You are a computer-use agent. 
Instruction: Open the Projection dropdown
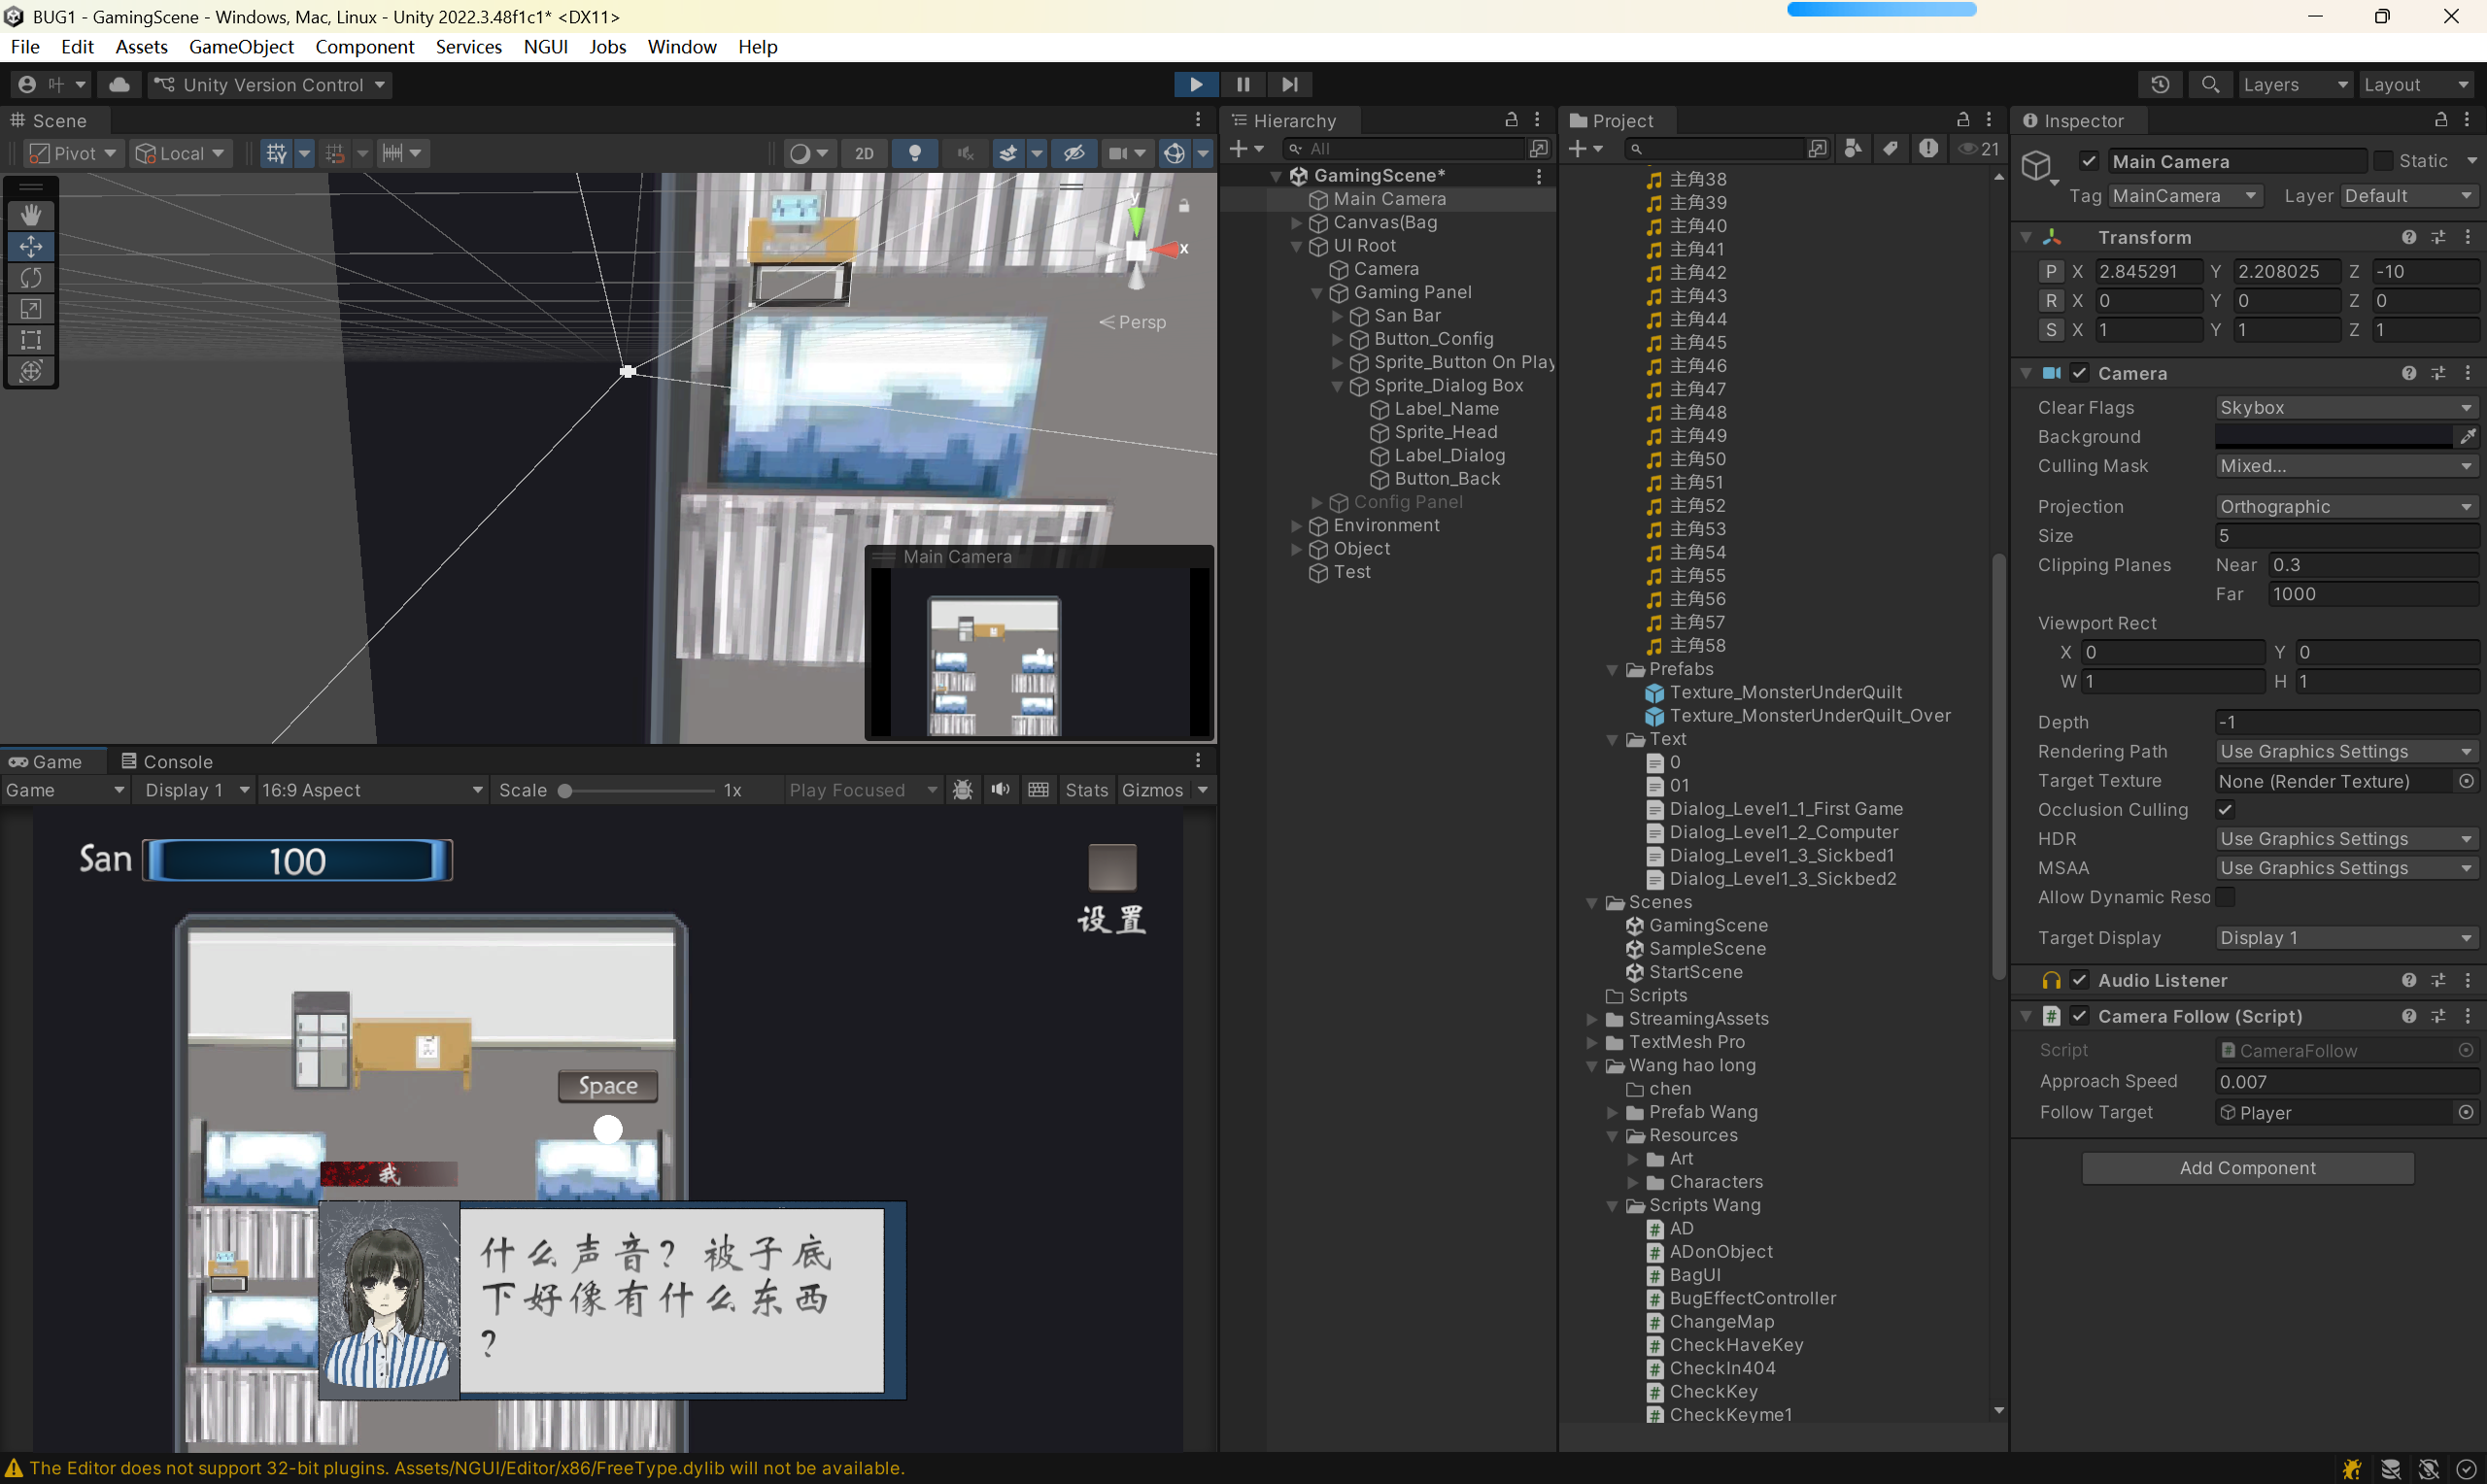click(x=2345, y=507)
